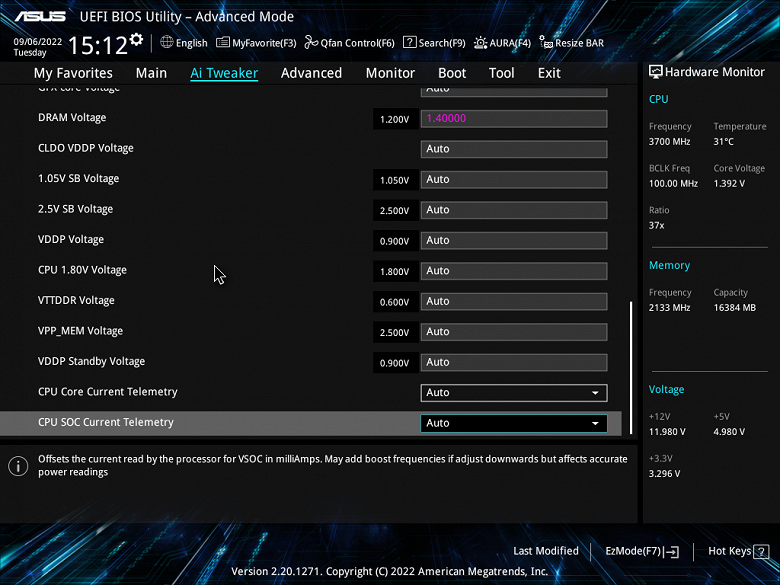Click the VPP_MEM Voltage Auto field
Viewport: 780px width, 585px height.
[514, 332]
